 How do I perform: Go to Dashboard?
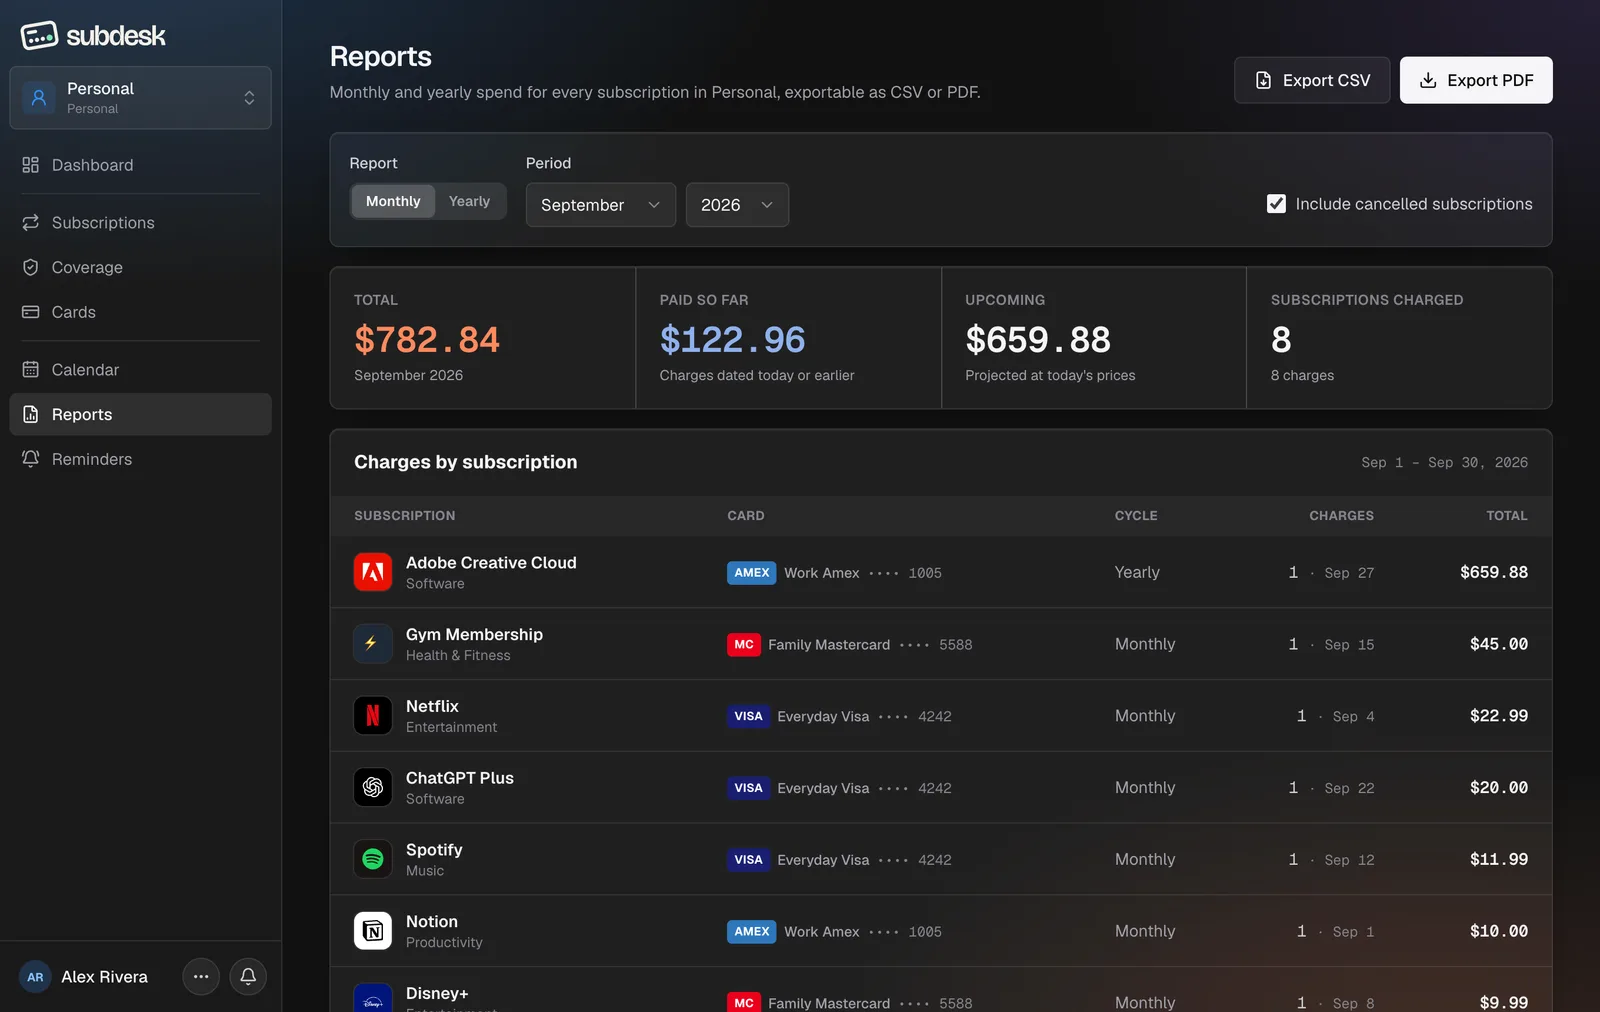coord(140,165)
